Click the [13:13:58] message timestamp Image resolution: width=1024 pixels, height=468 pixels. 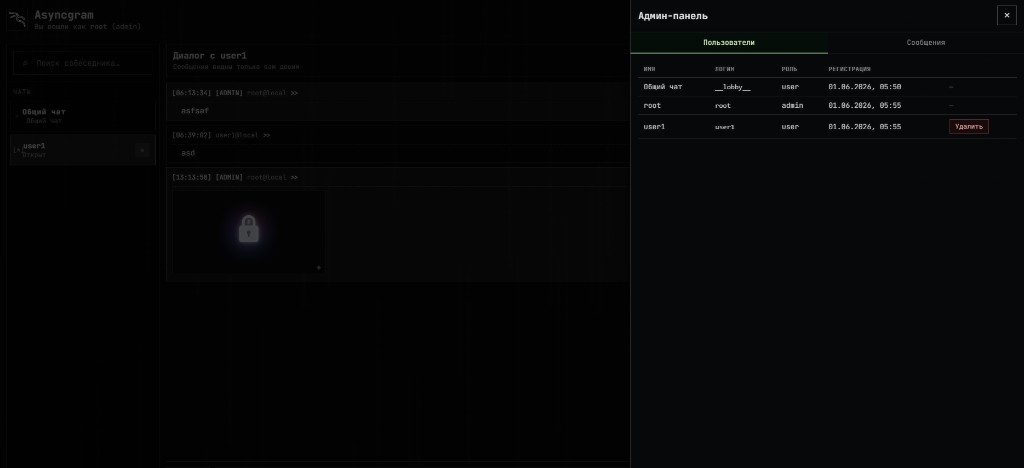pyautogui.click(x=191, y=178)
